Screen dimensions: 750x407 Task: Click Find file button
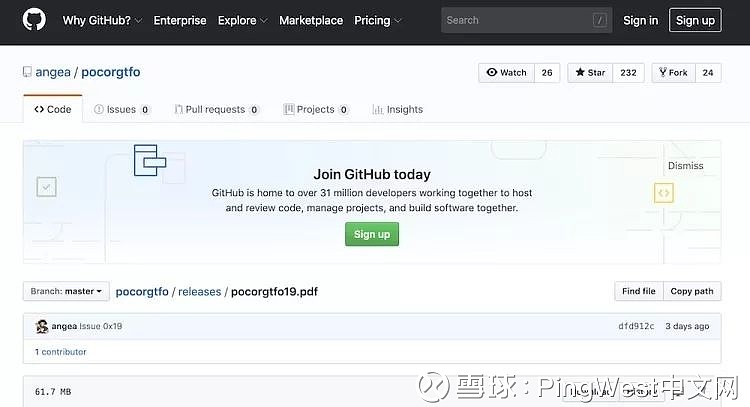pos(639,291)
